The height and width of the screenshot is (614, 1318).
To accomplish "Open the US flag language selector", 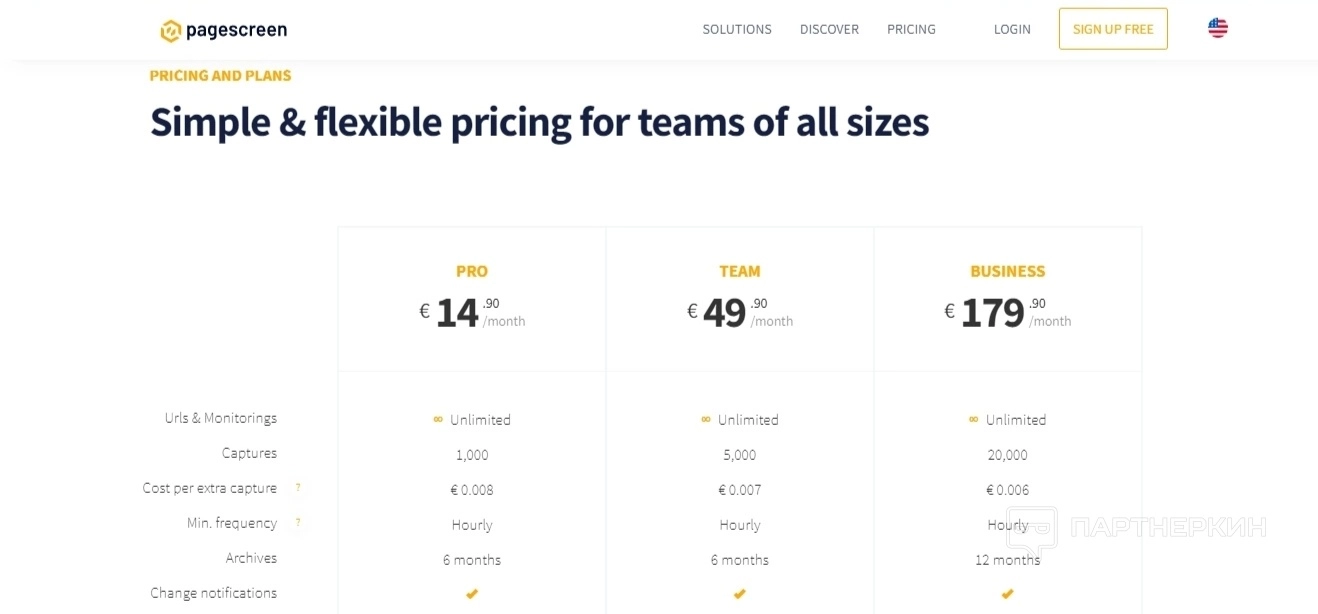I will pyautogui.click(x=1217, y=28).
